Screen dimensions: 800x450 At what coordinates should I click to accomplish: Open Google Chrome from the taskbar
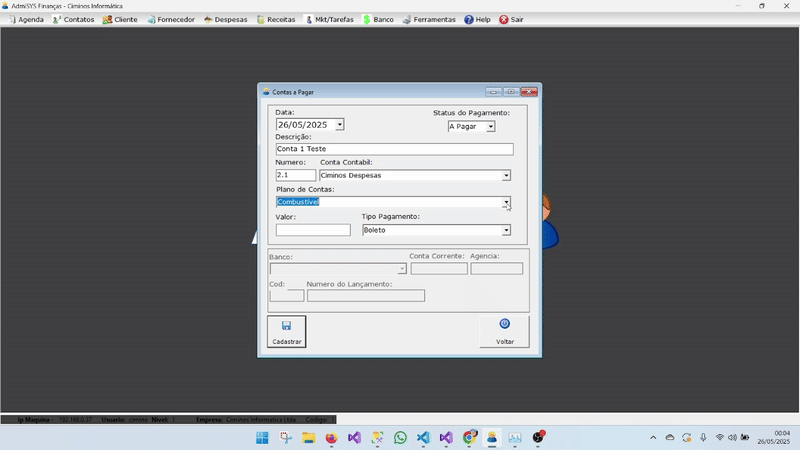coord(469,438)
